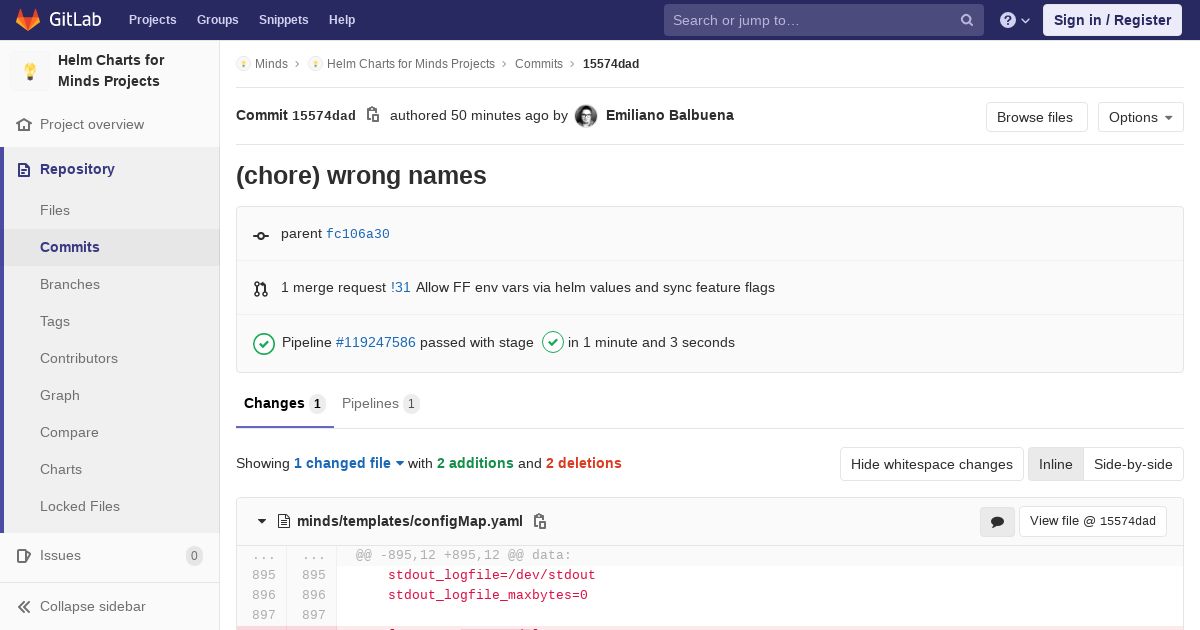Open Branches in sidebar
Viewport: 1200px width, 630px height.
click(70, 285)
